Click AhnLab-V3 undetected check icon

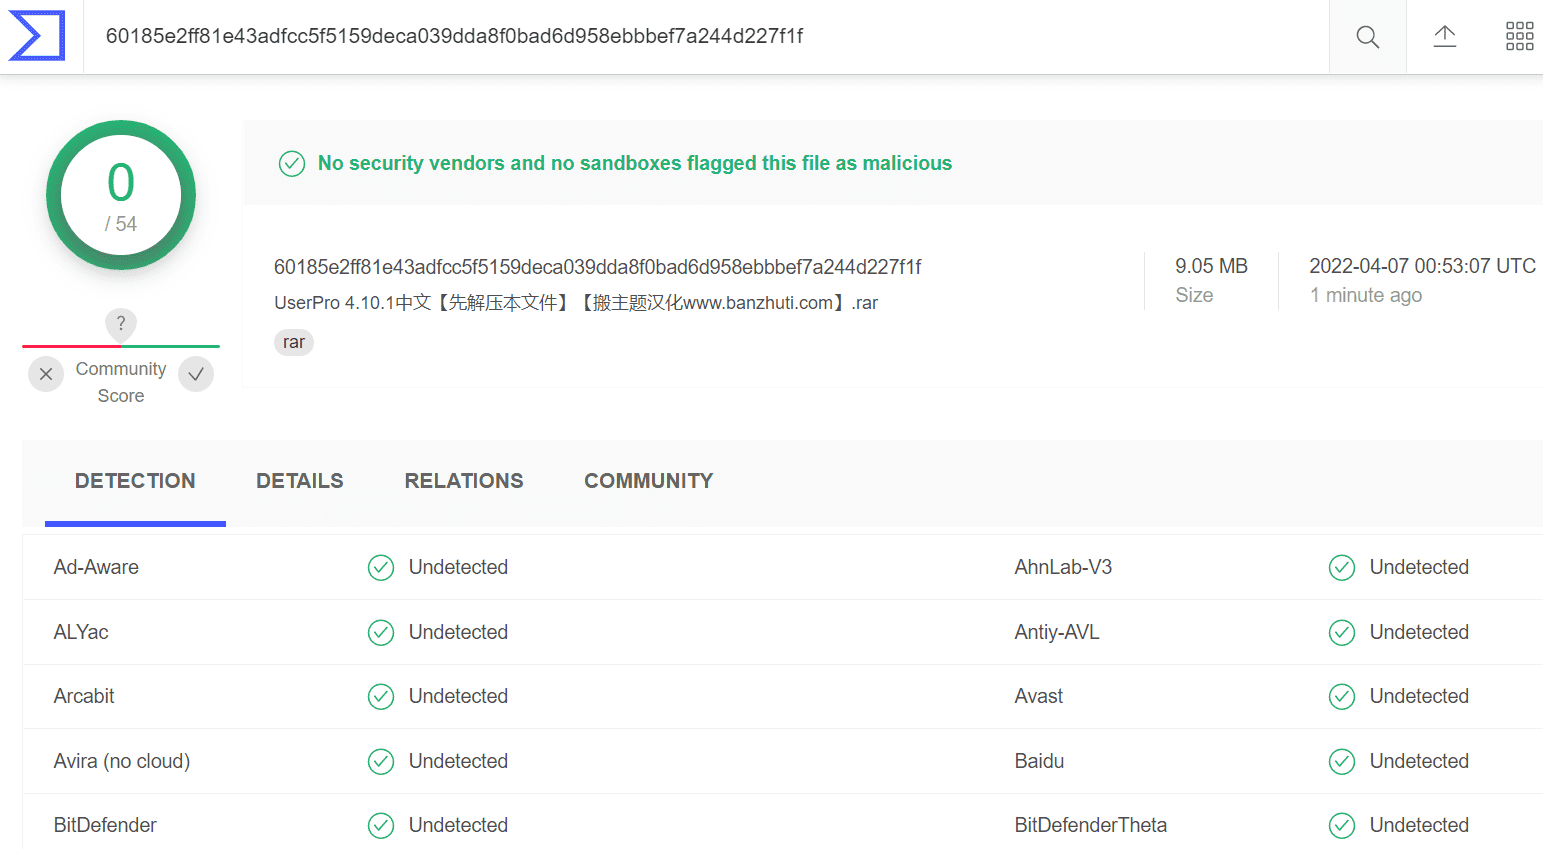coord(1342,568)
